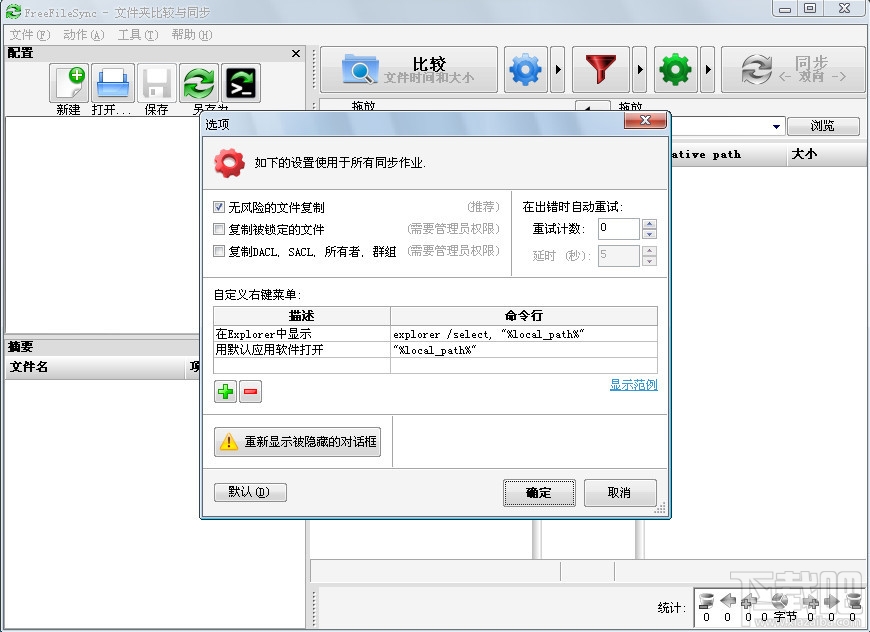Open the filter settings funnel icon
The image size is (870, 632).
pyautogui.click(x=601, y=69)
